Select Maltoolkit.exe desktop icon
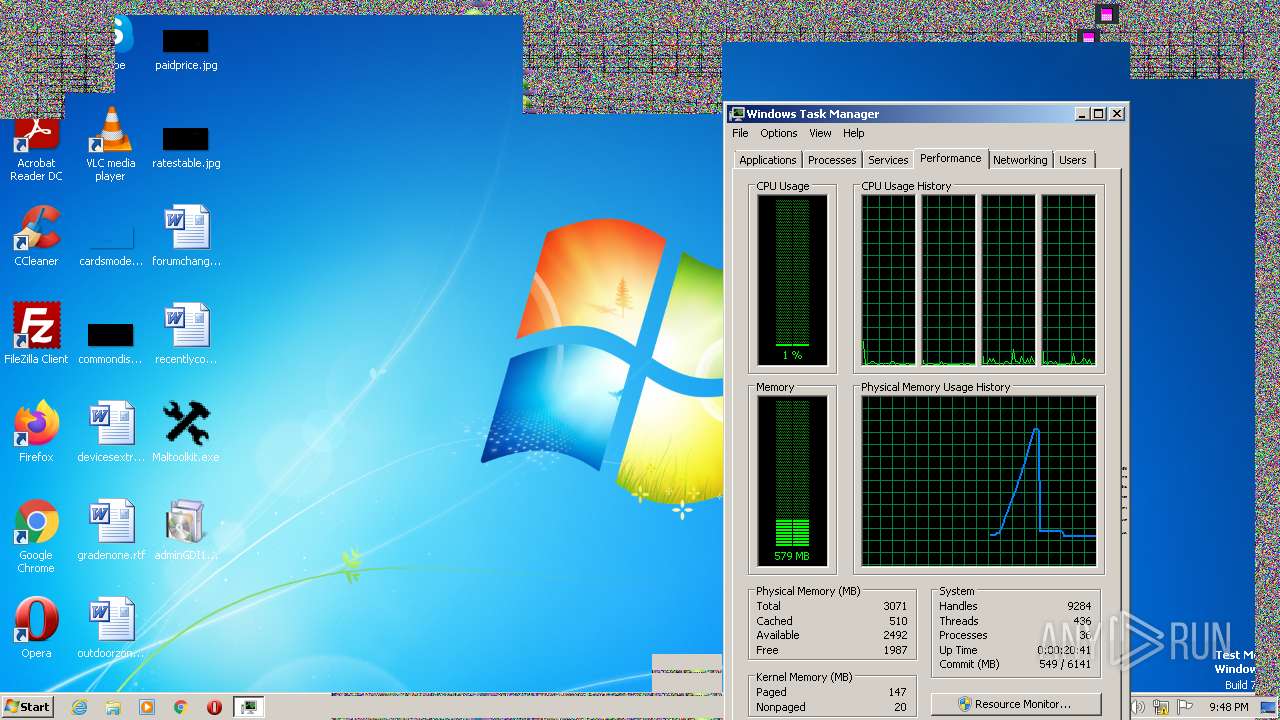1280x720 pixels. click(186, 432)
